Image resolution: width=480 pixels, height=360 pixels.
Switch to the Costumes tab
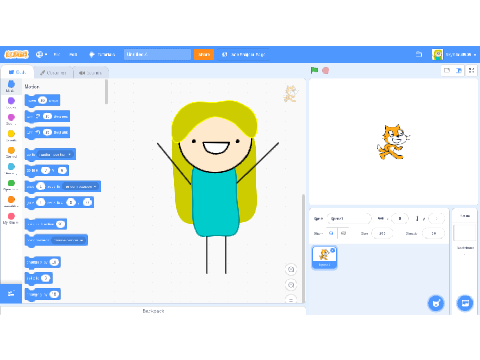[53, 73]
